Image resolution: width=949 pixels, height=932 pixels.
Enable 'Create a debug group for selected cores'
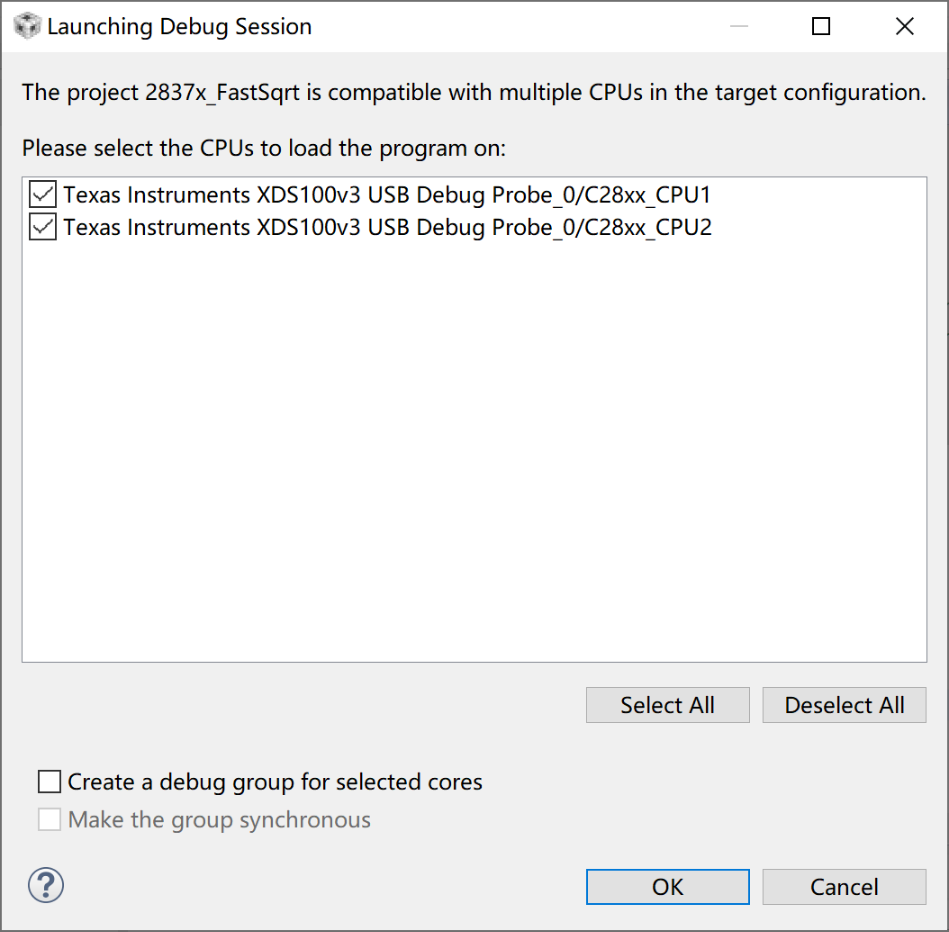[x=49, y=782]
